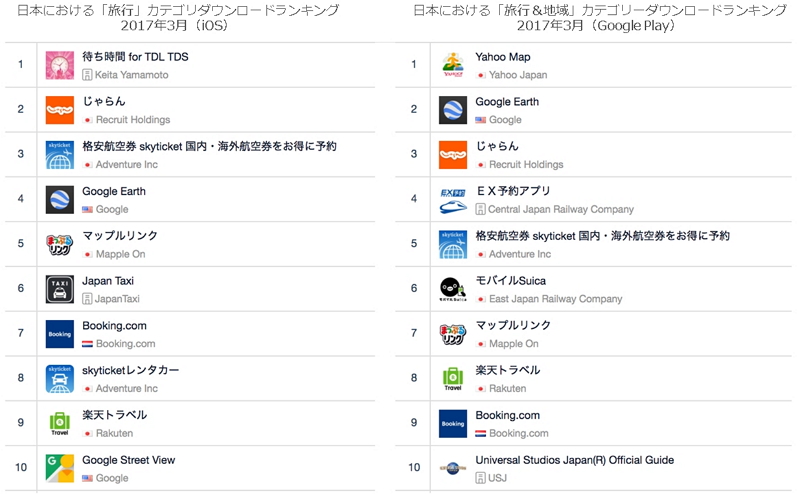800x494 pixels.
Task: Click Adventure Inc under skyticketレンタカー
Action: pos(127,389)
